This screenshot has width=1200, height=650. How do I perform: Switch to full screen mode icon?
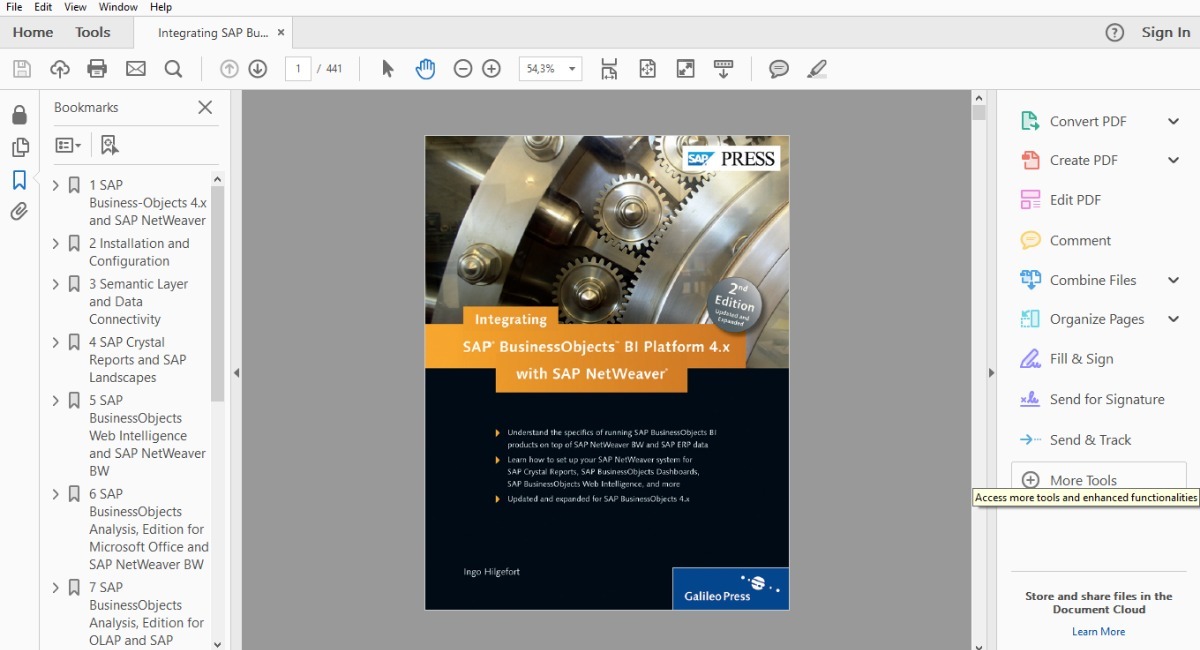(x=685, y=69)
